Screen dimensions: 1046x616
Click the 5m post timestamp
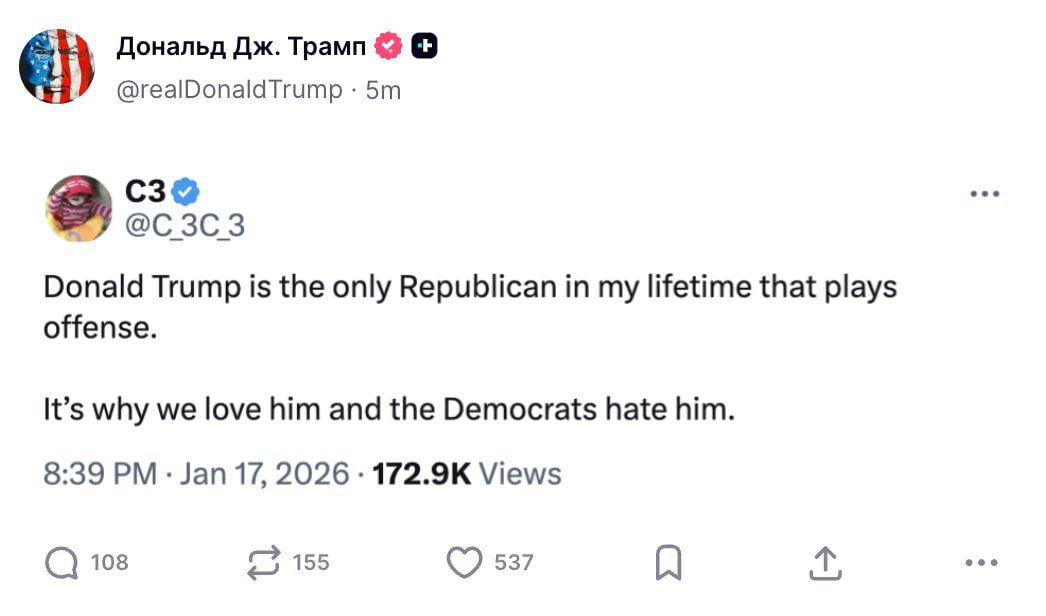[x=383, y=90]
